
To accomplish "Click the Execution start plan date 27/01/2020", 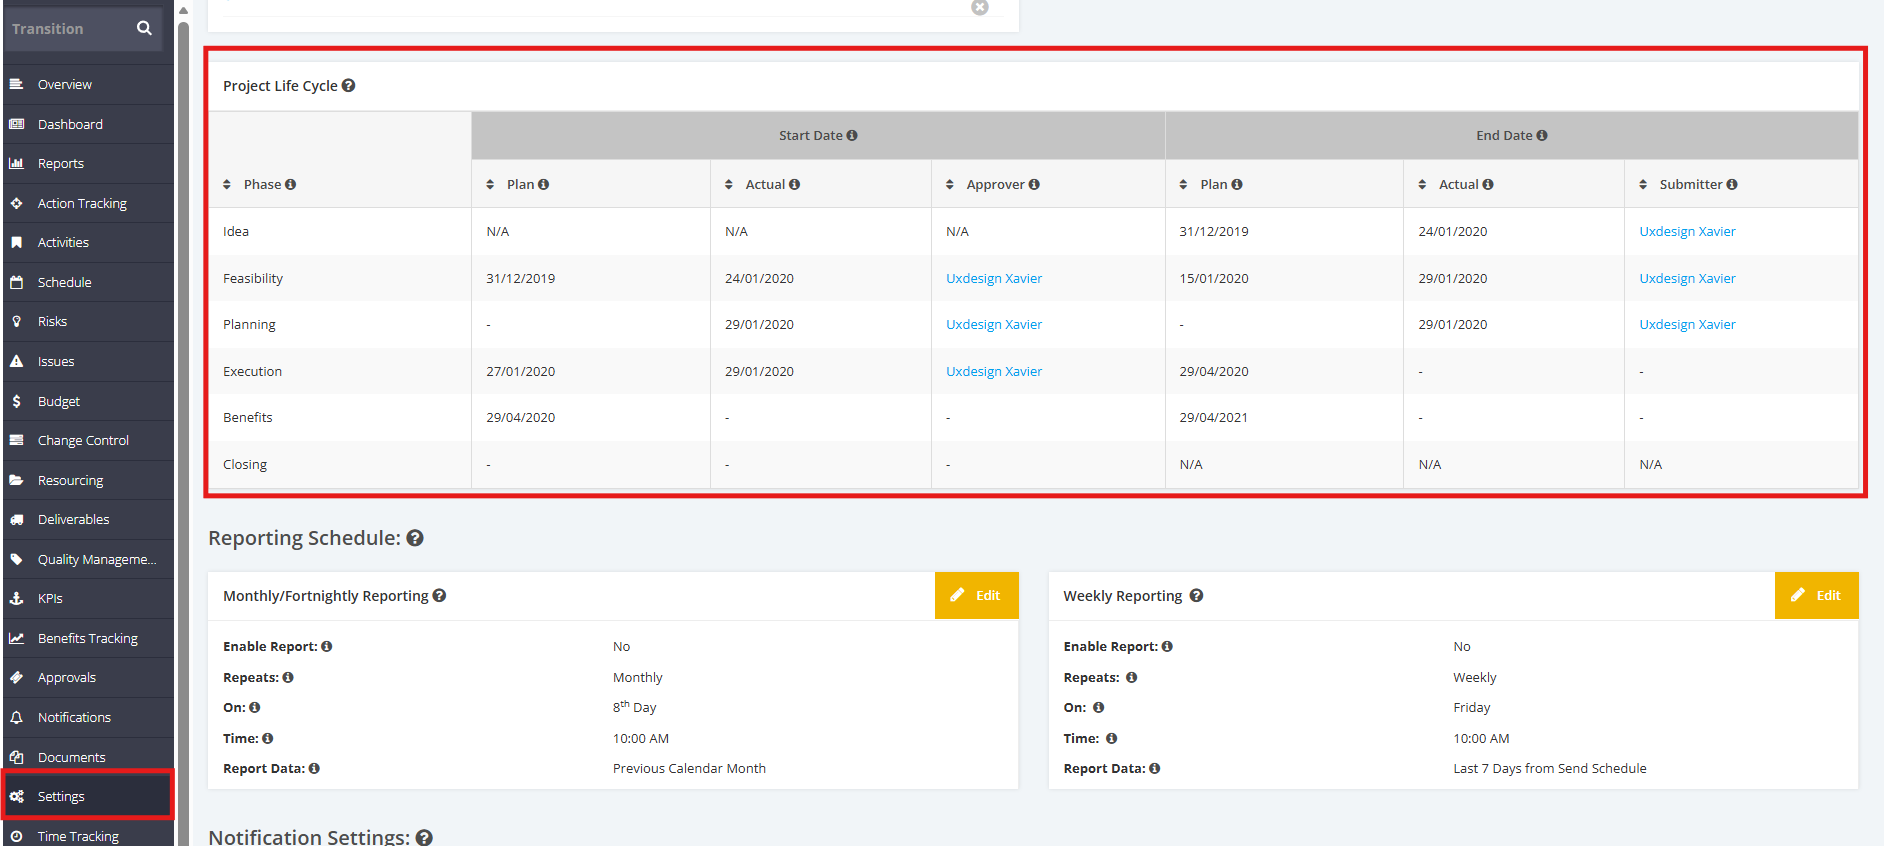I will (x=521, y=372).
